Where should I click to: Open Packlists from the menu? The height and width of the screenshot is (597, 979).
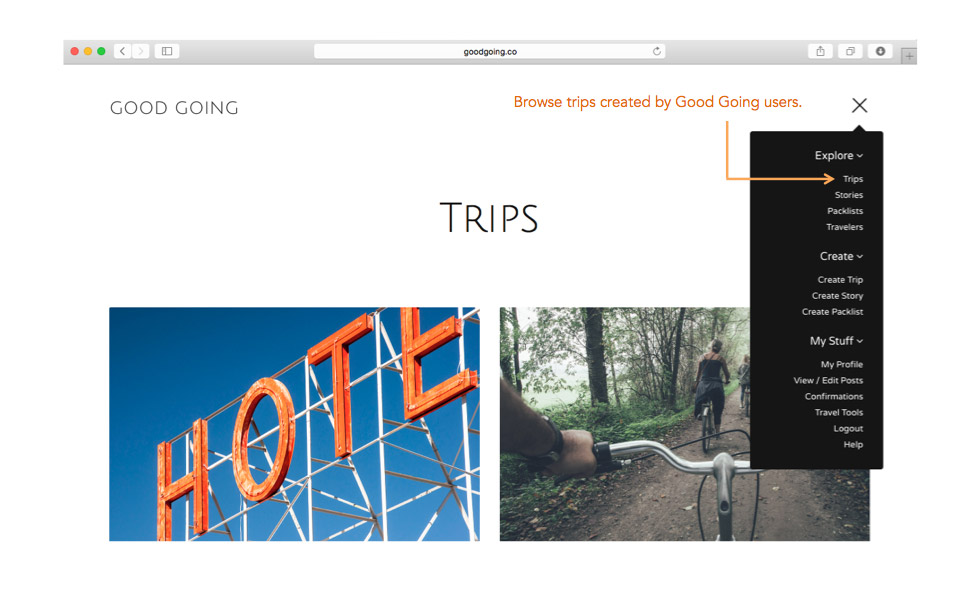point(845,211)
